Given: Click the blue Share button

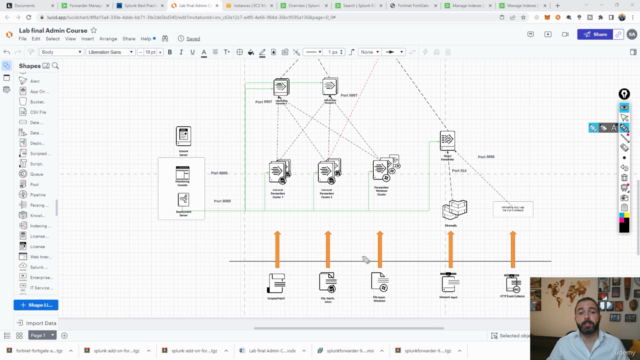Looking at the screenshot, I should tap(595, 34).
